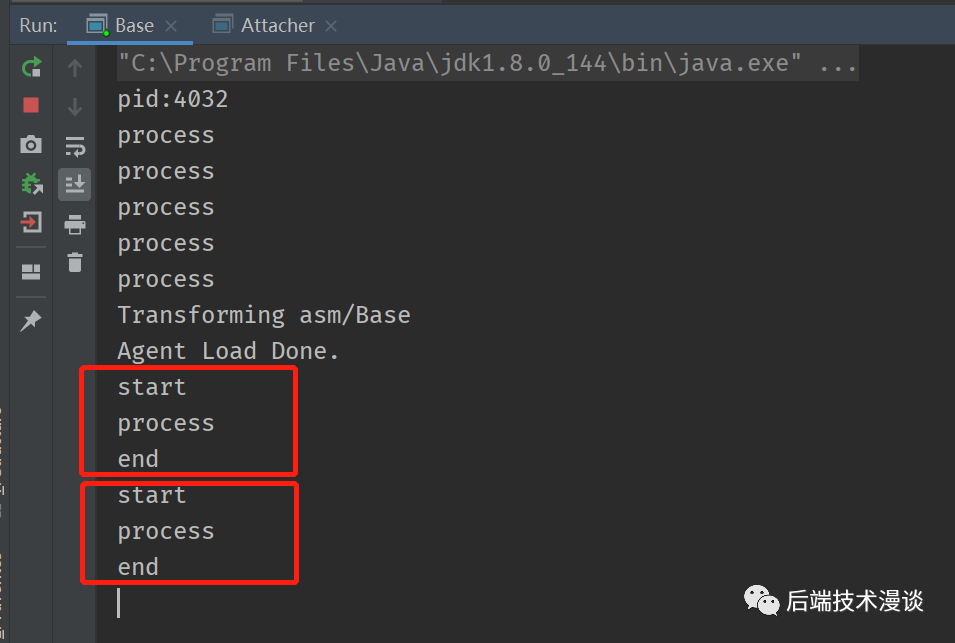Rerun the Base program
Screen dimensions: 955x643
click(31, 67)
